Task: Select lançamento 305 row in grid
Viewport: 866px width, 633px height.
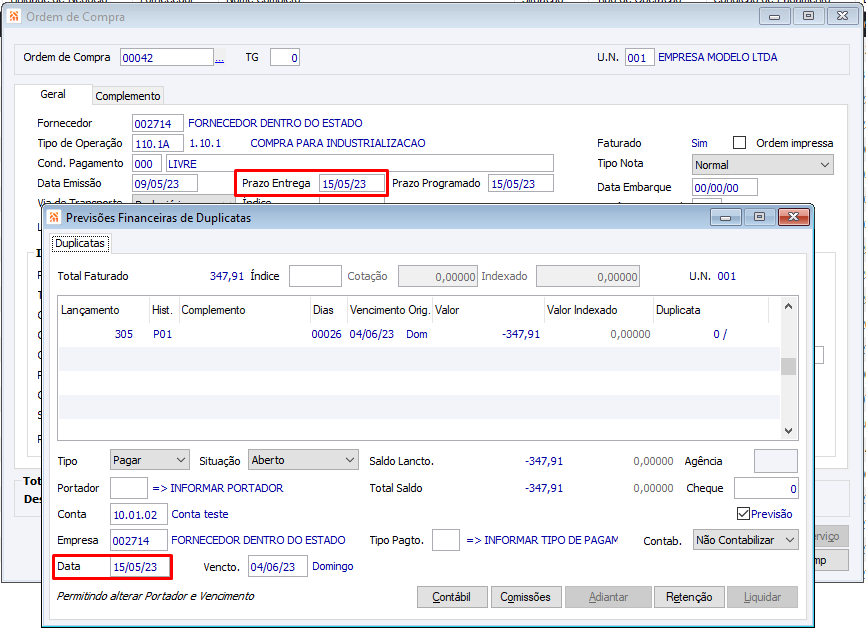Action: (x=419, y=334)
